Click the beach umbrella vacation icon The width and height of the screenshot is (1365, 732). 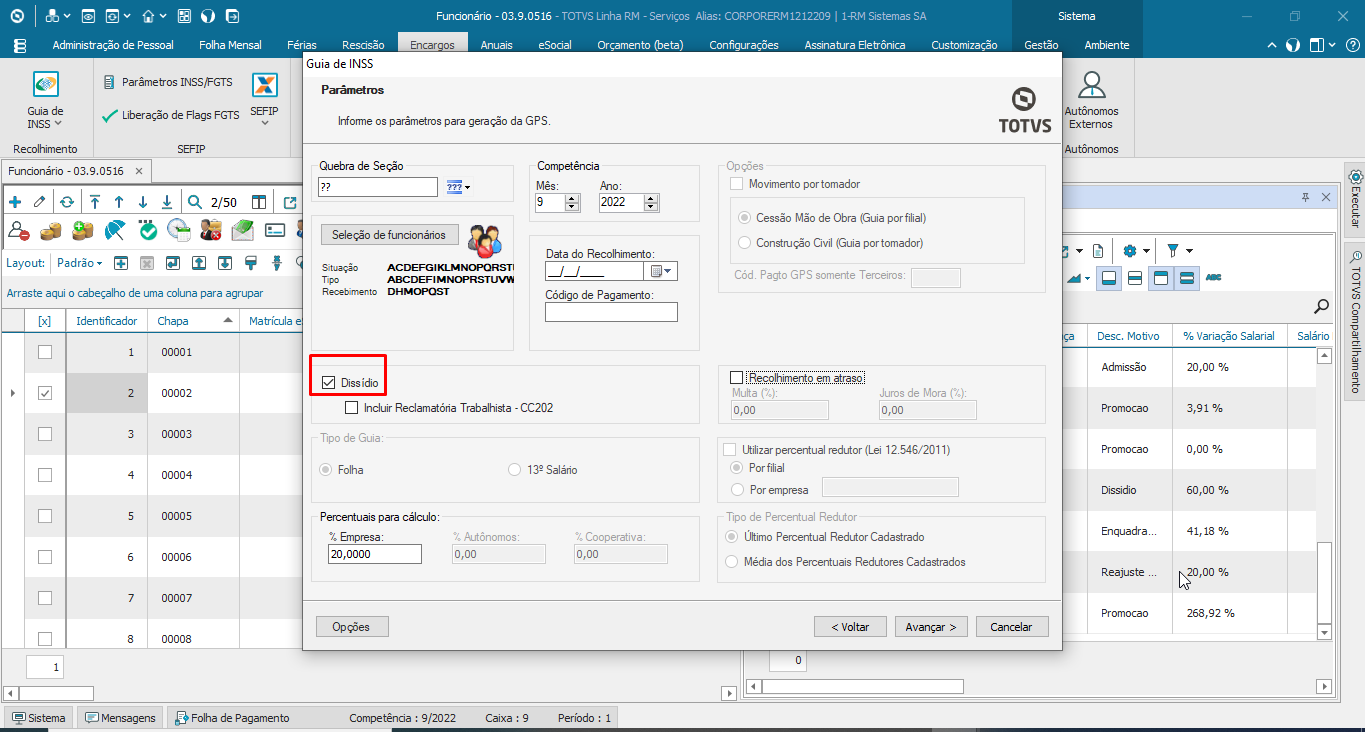tap(116, 231)
